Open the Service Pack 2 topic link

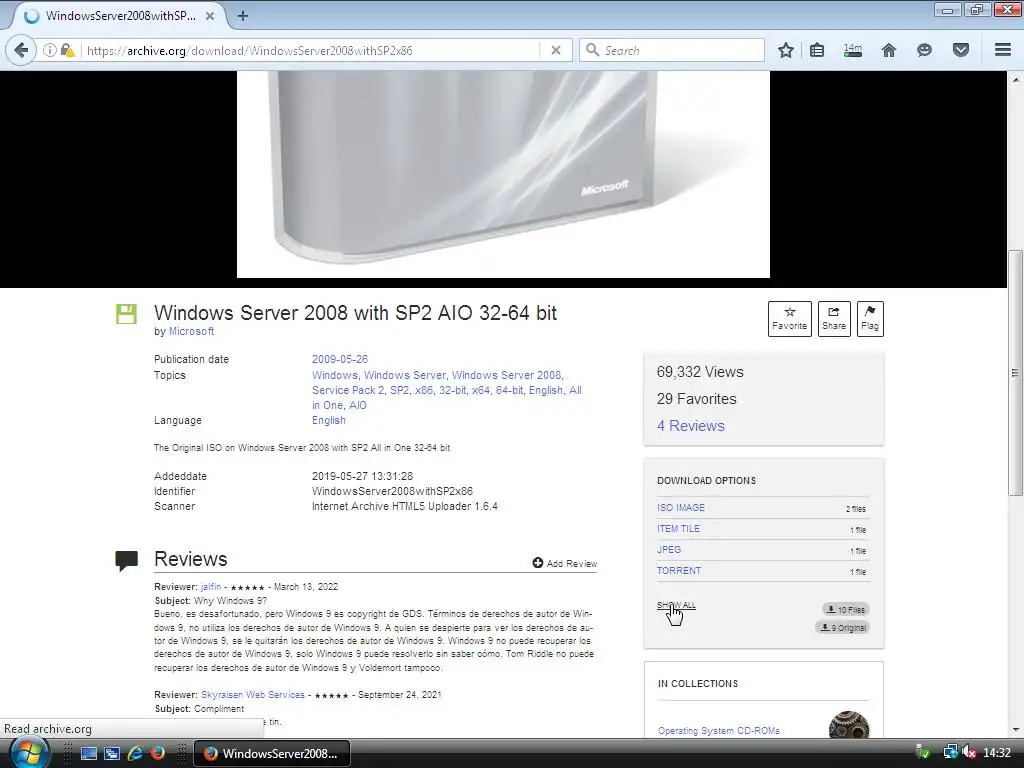(x=348, y=390)
